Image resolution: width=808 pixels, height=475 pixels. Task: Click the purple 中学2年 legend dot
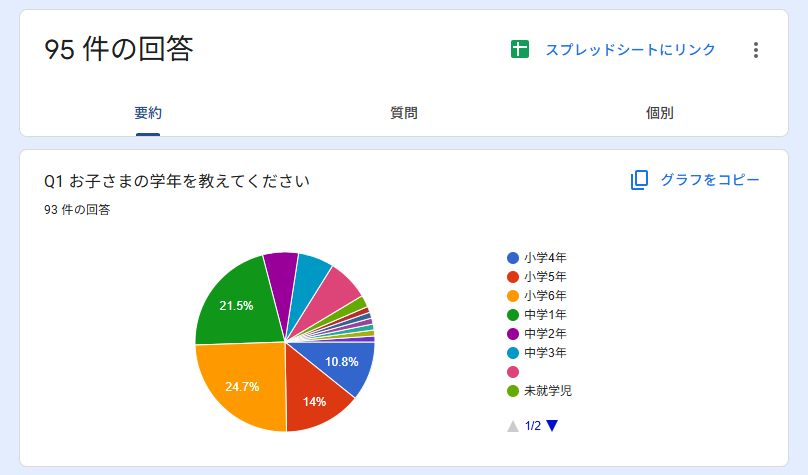513,334
